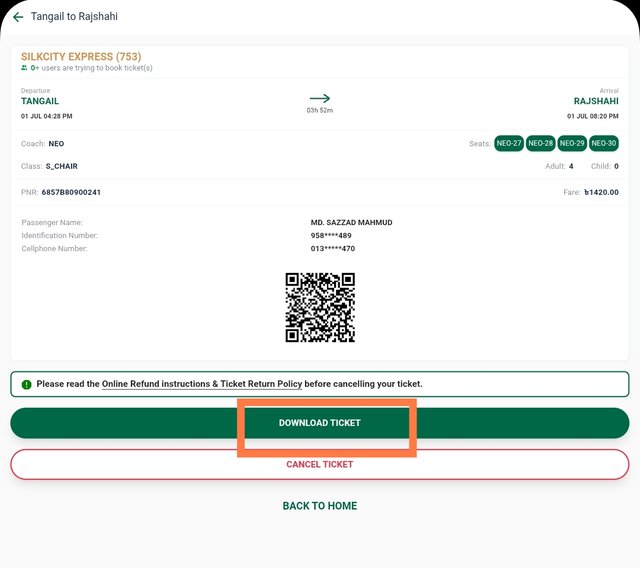Click the journey direction arrow icon
Image resolution: width=640 pixels, height=568 pixels.
click(x=320, y=98)
